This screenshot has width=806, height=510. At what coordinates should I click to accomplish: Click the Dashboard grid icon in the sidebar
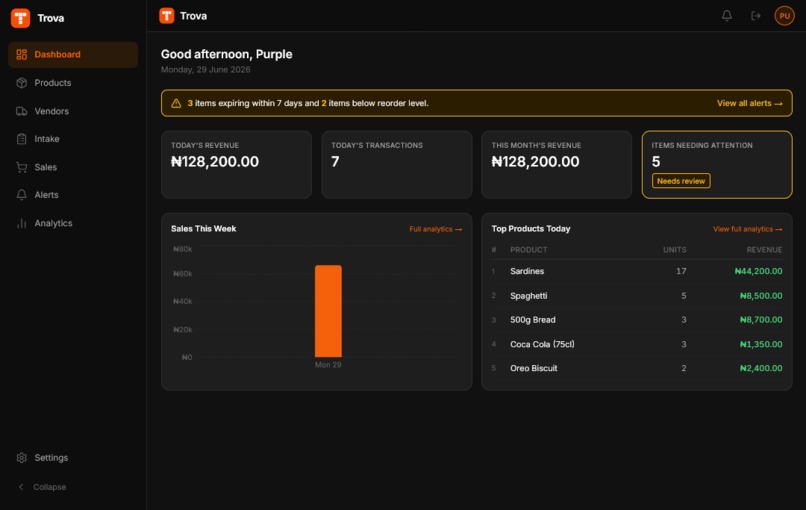[22, 54]
